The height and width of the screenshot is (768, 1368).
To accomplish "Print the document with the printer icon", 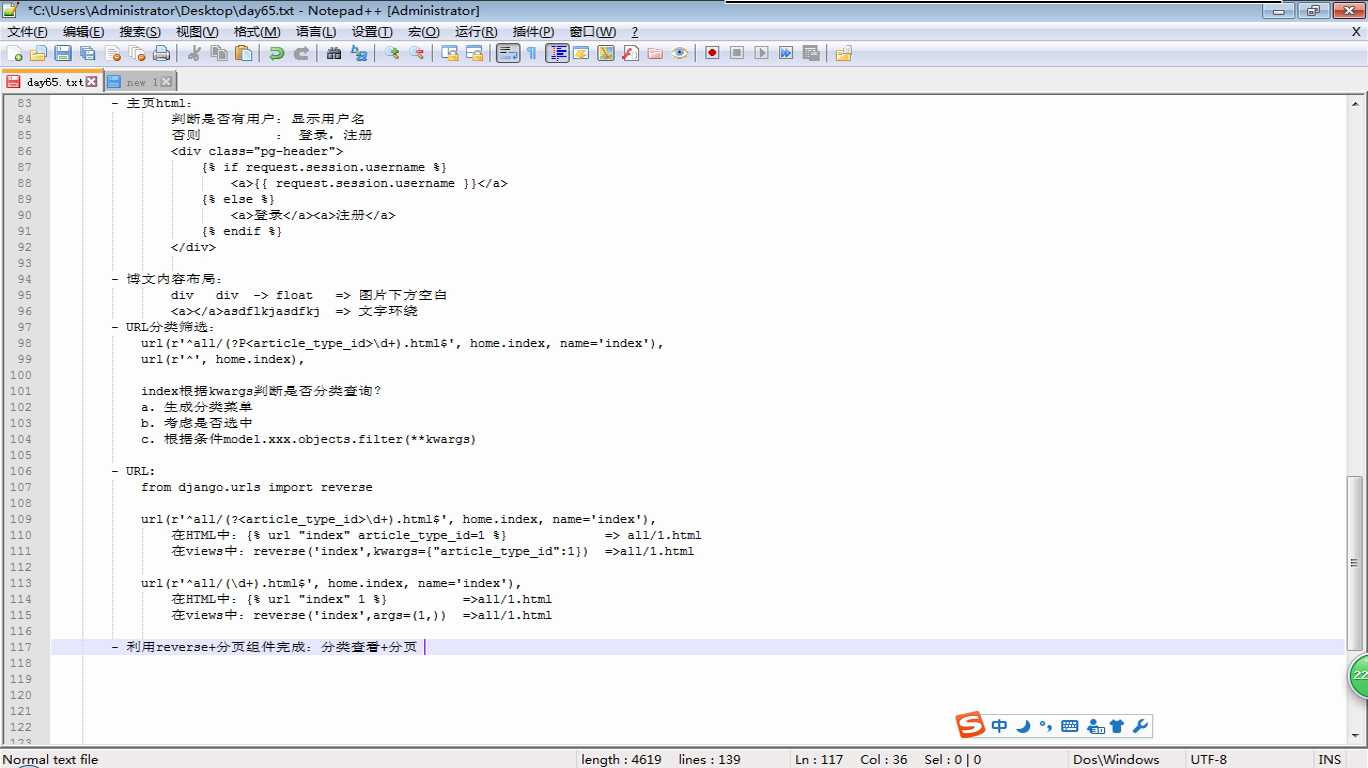I will (161, 53).
